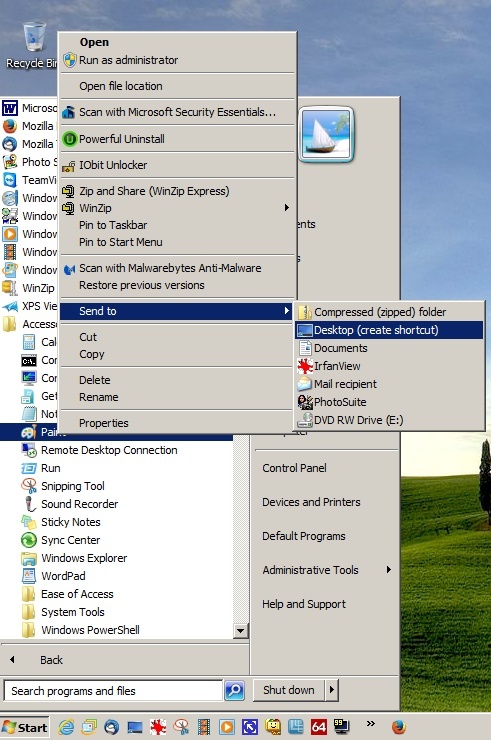Click the Mozilla Firefox icon in programs list
Viewport: 491px width, 740px height.
(x=10, y=126)
